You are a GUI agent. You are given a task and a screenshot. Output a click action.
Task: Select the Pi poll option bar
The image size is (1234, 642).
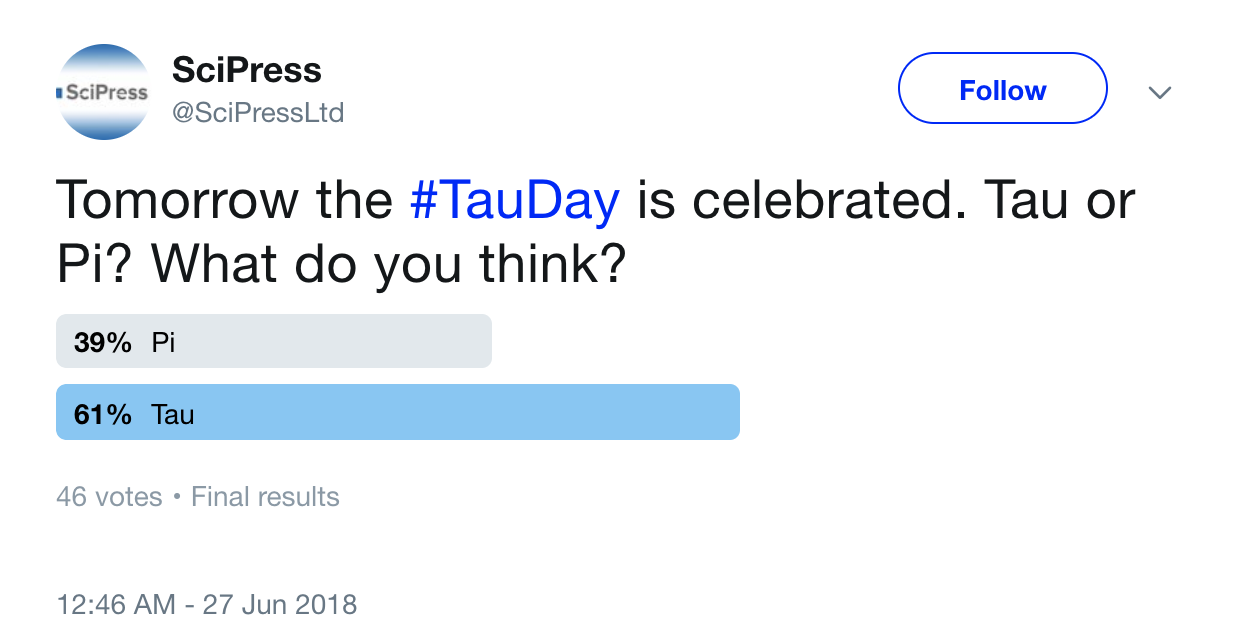pos(274,340)
